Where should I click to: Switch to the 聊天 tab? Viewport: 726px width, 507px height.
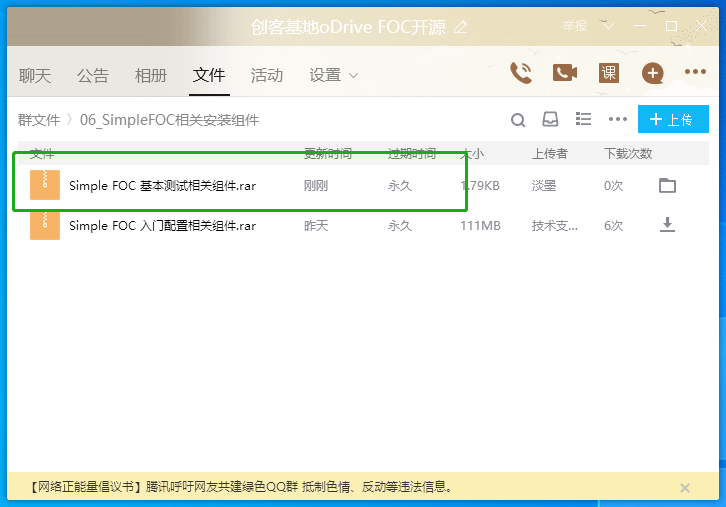point(35,75)
